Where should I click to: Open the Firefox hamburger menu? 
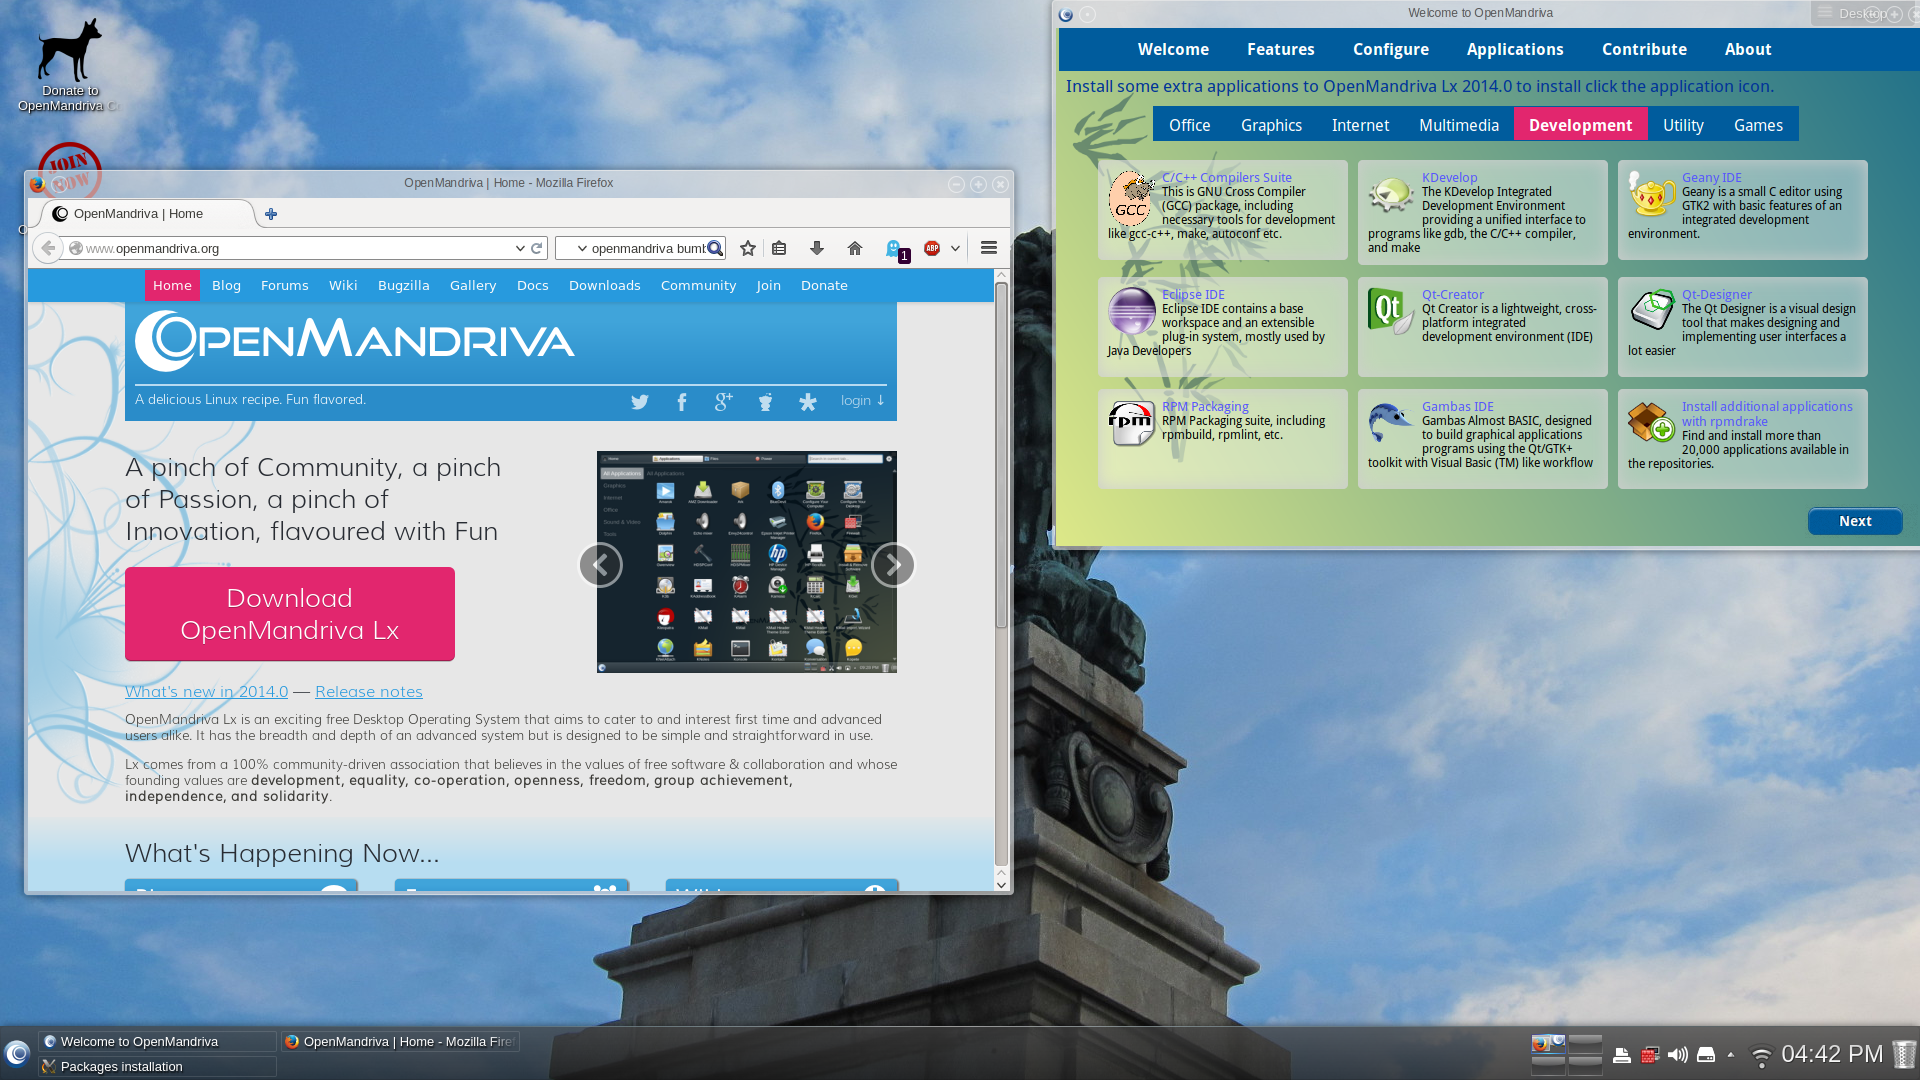[x=989, y=248]
